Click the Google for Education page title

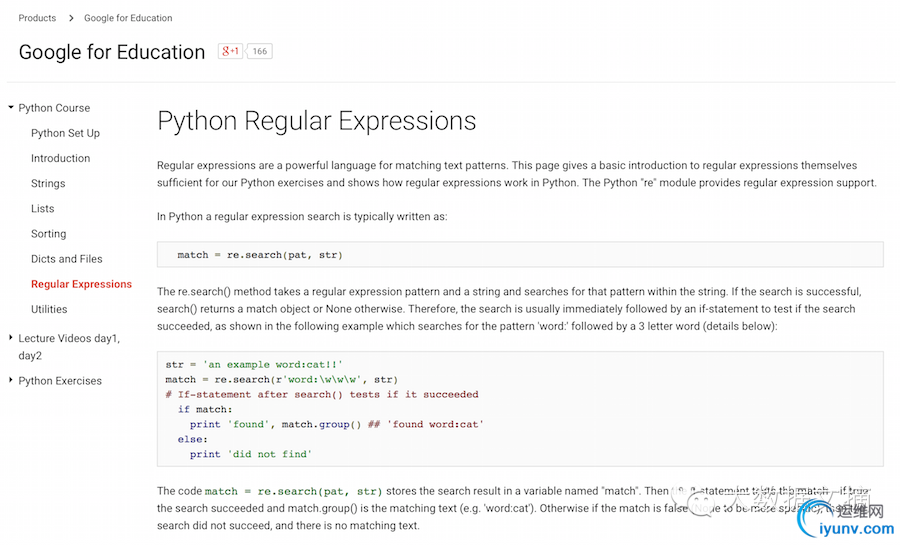pyautogui.click(x=112, y=52)
